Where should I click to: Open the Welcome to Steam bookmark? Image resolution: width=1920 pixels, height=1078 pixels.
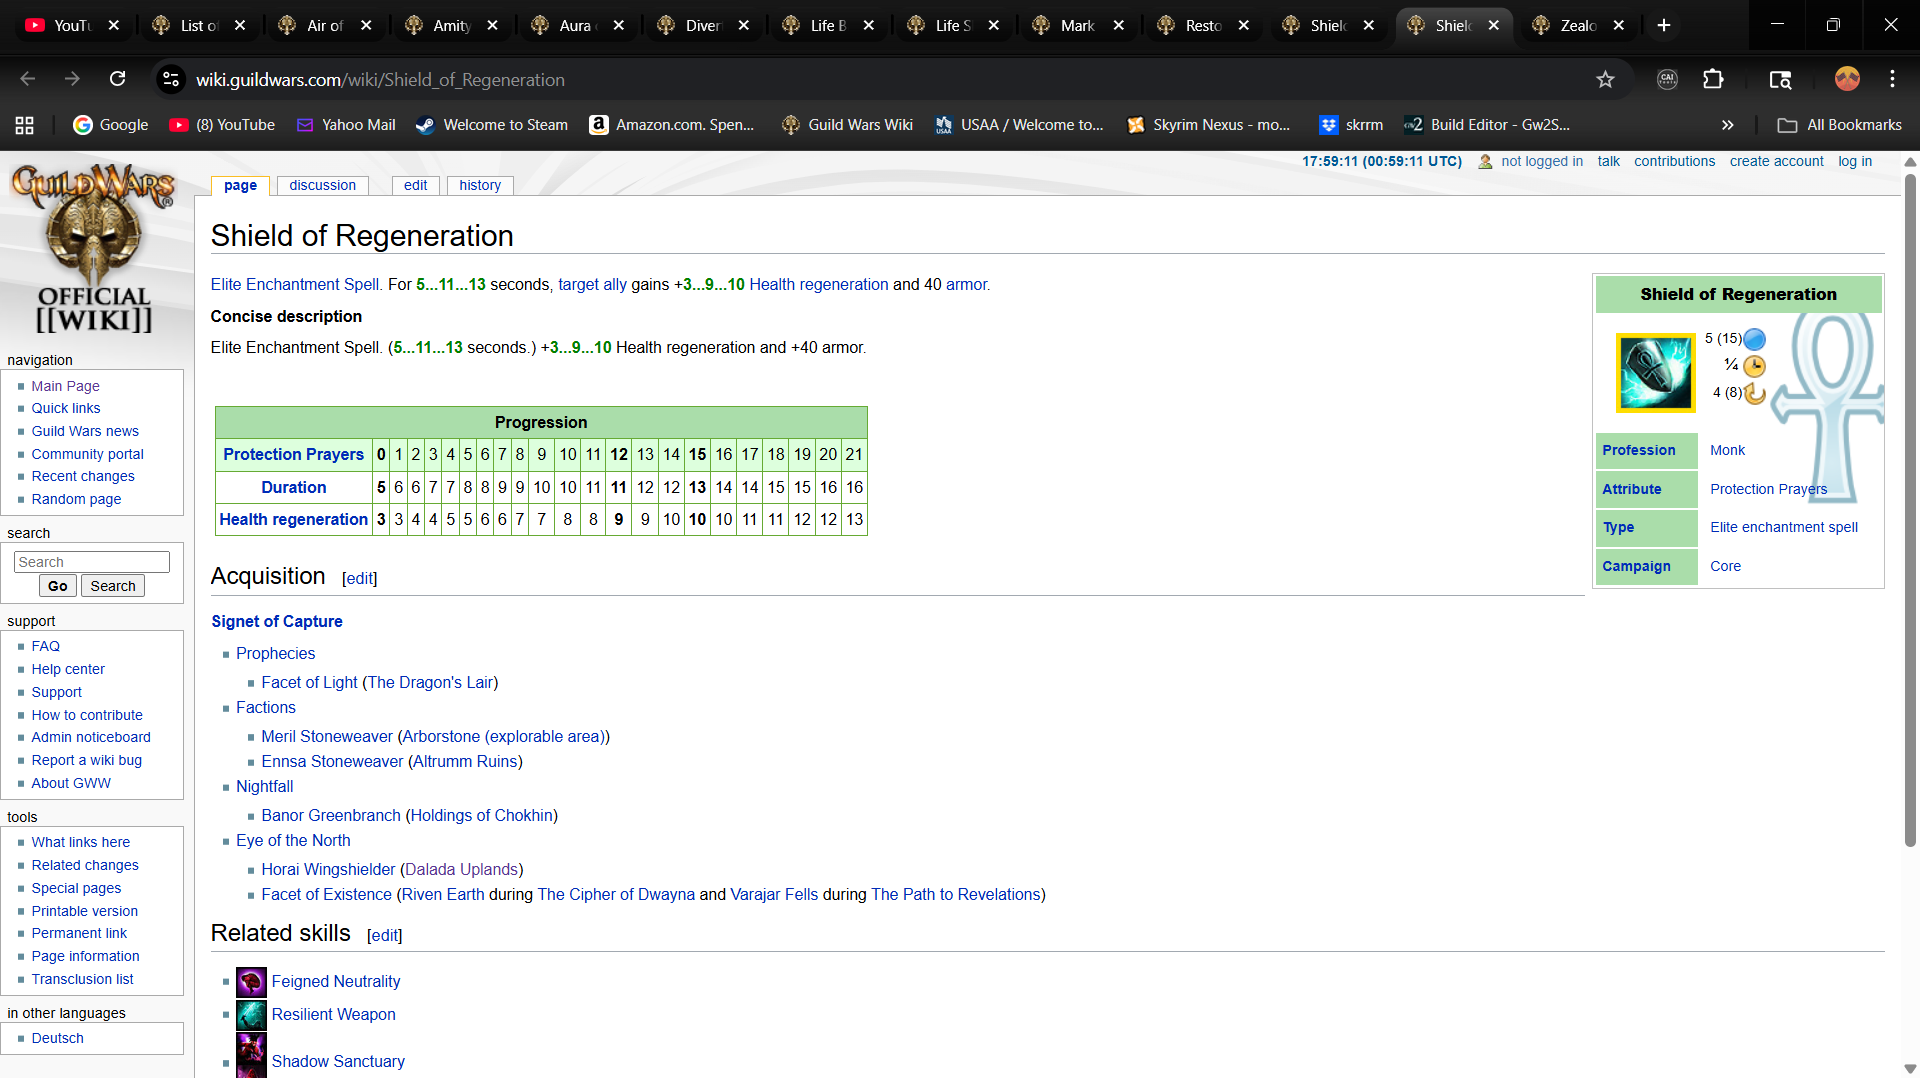tap(492, 125)
